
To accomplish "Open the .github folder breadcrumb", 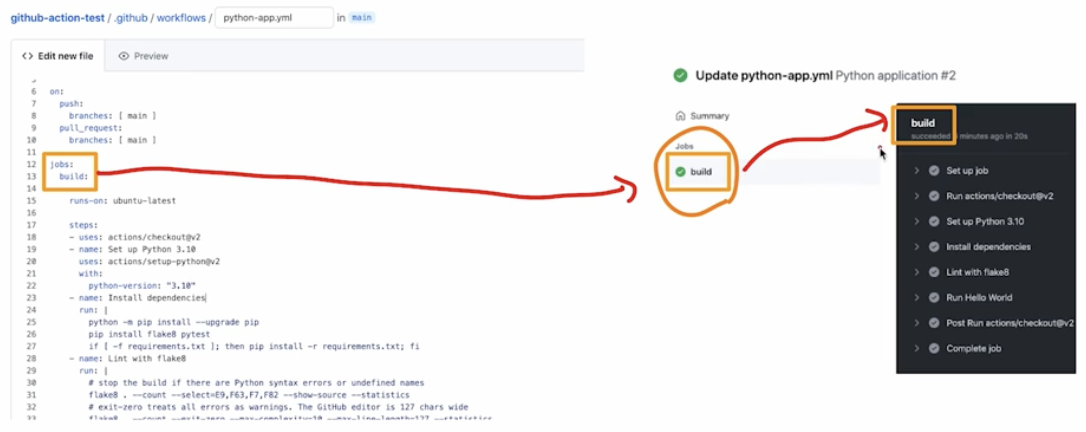I will [x=131, y=18].
